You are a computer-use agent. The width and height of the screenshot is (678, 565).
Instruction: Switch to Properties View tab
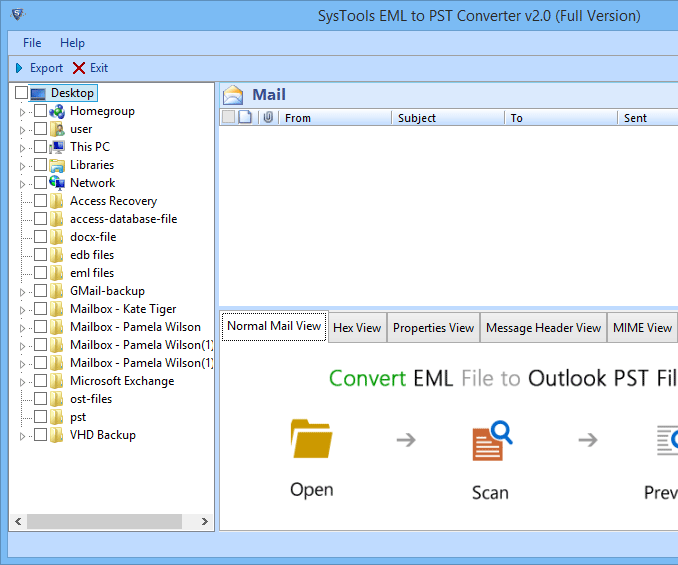(433, 328)
